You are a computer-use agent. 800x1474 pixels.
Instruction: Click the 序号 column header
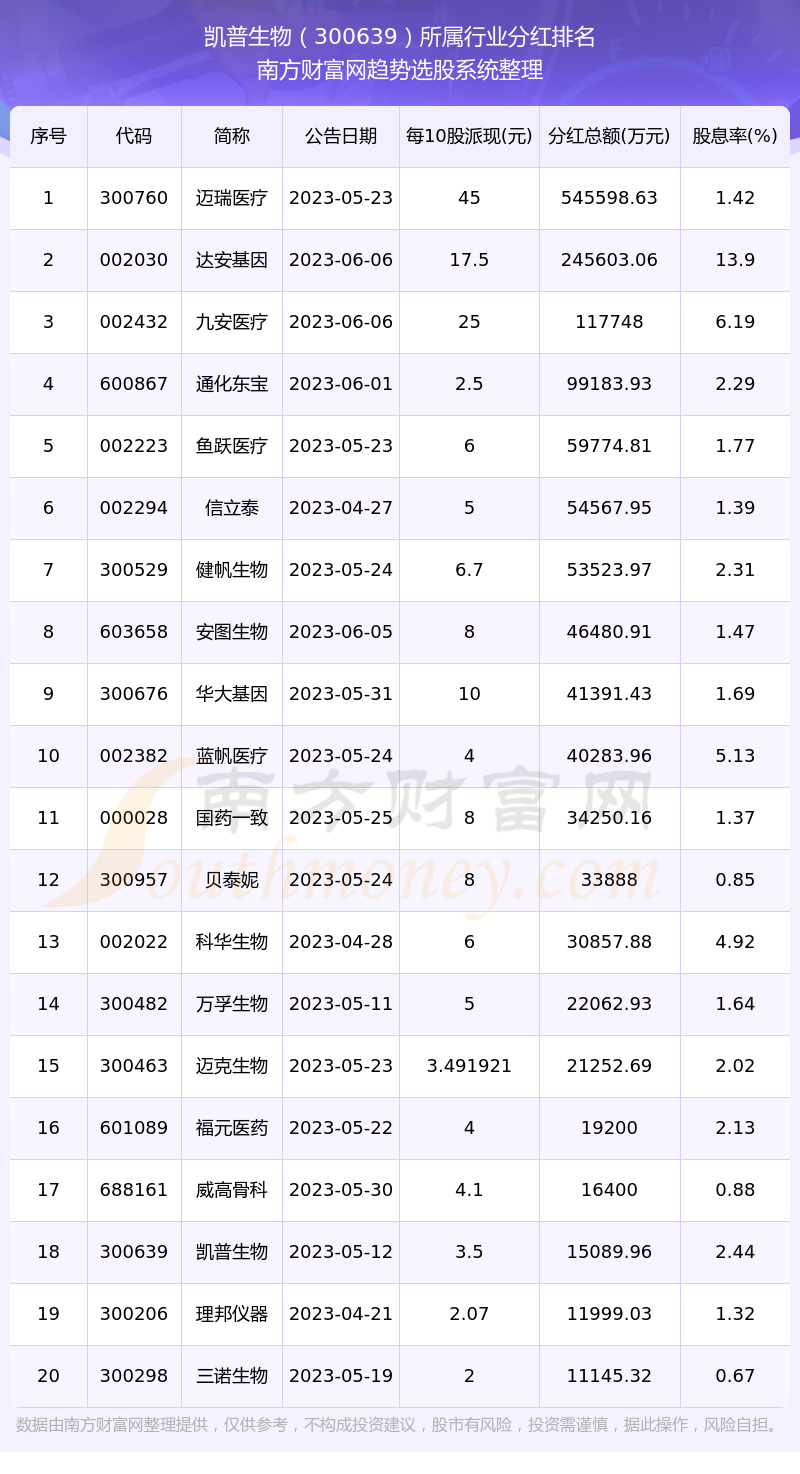48,136
